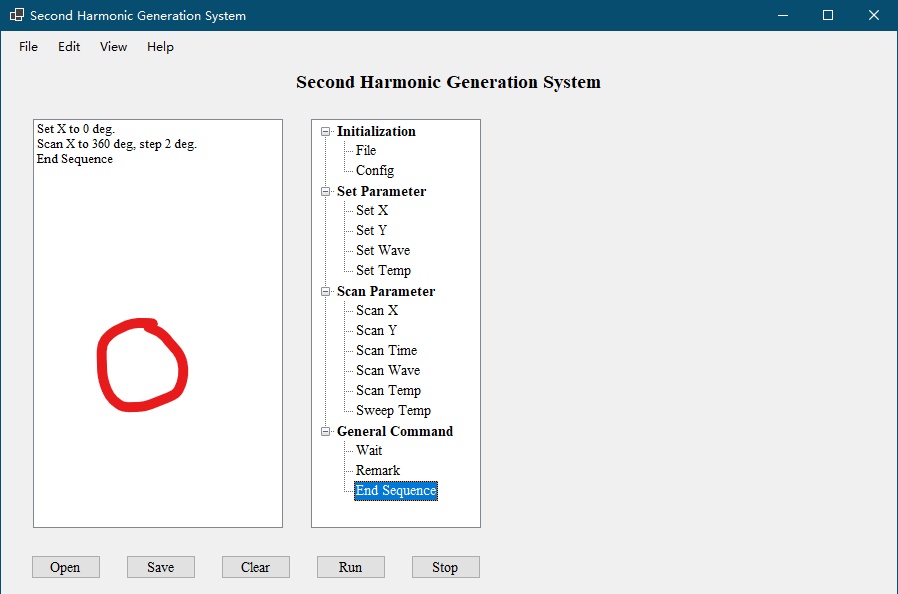
Task: Stop the running sequence
Action: pos(446,567)
